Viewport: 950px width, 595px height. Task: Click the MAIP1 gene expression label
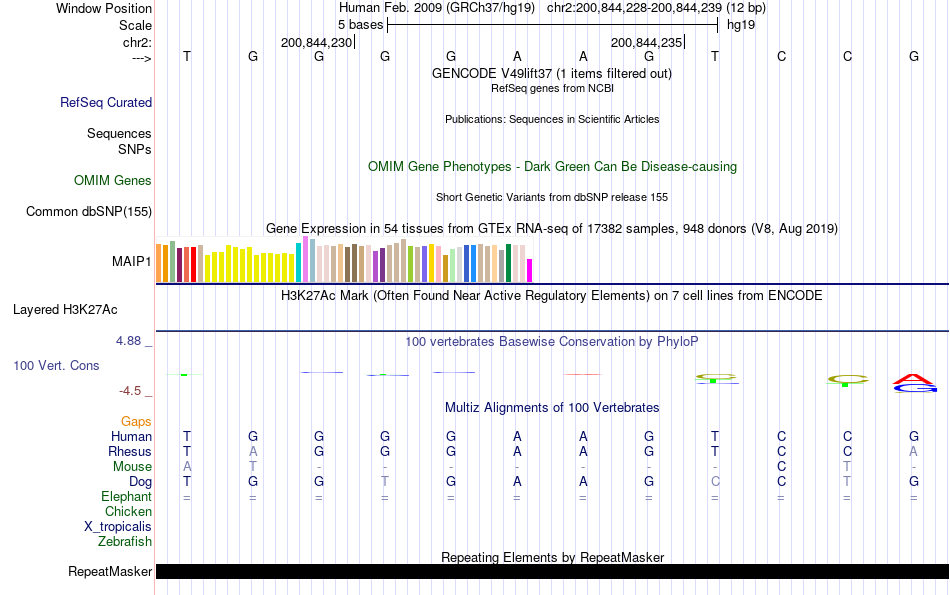click(131, 261)
